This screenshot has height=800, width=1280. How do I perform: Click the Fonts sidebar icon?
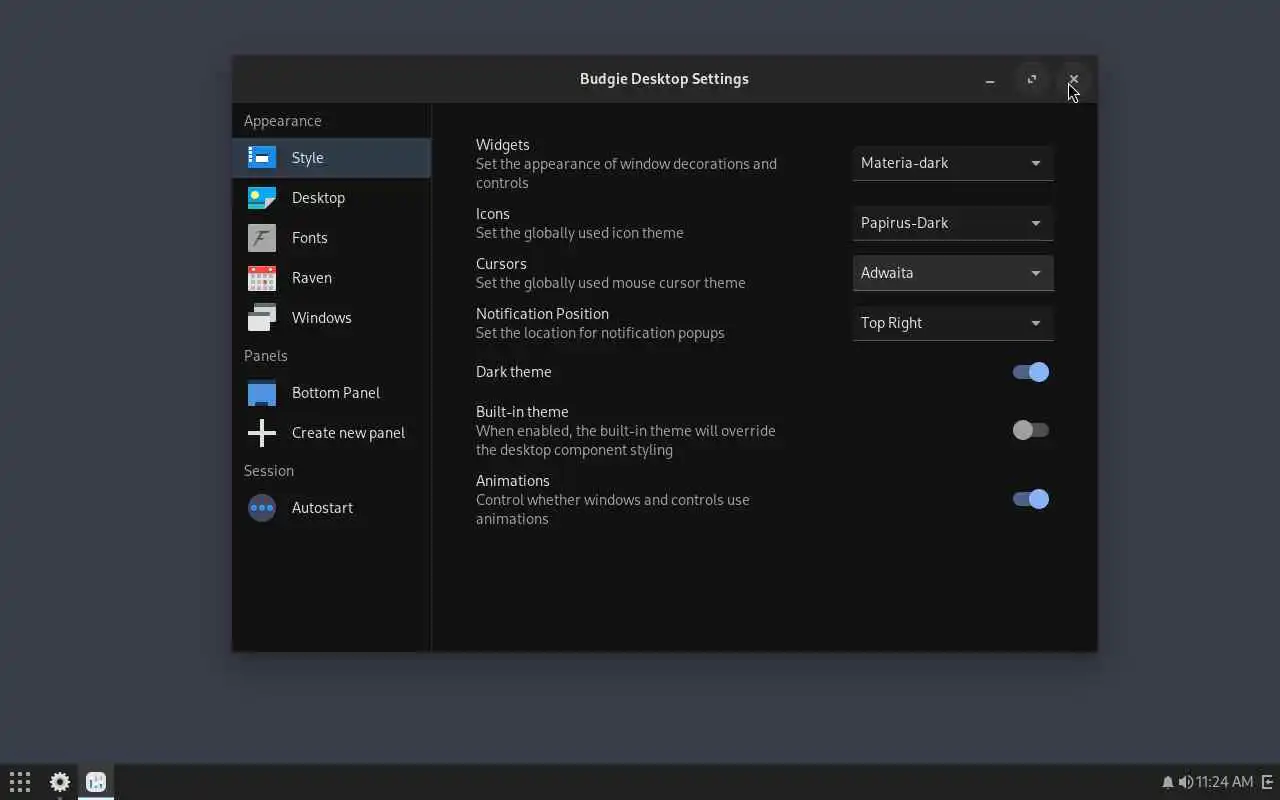[262, 238]
